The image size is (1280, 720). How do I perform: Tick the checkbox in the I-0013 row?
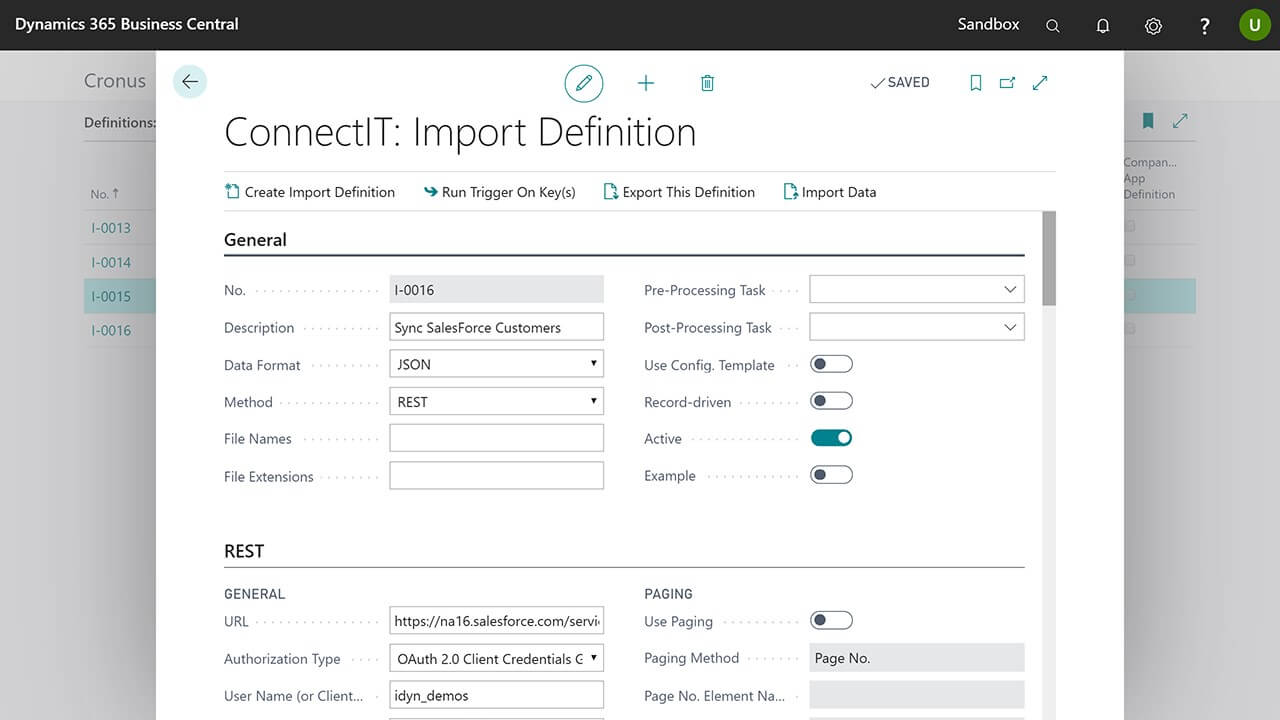[x=1130, y=227]
